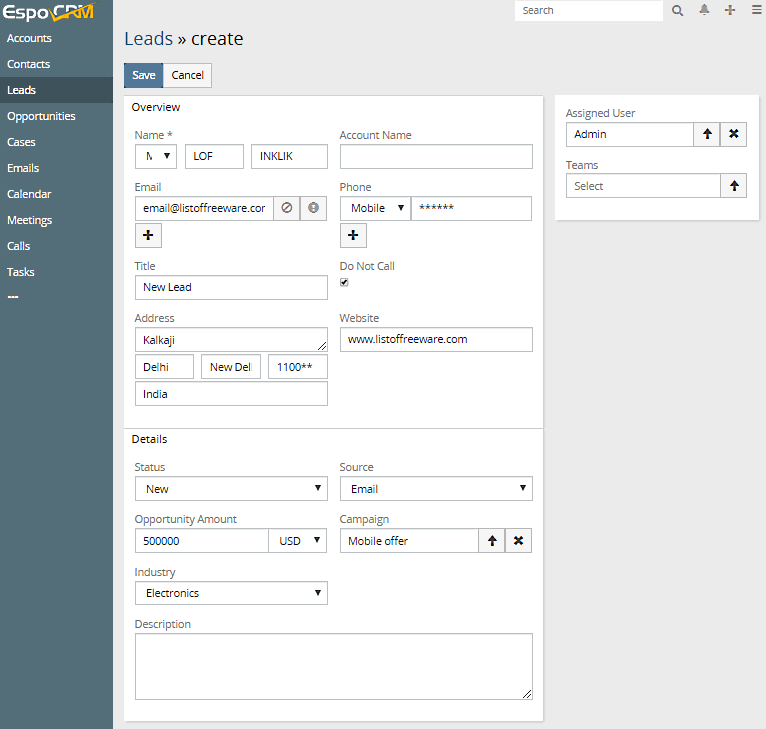The image size is (766, 729).
Task: Cancel lead creation
Action: [x=188, y=75]
